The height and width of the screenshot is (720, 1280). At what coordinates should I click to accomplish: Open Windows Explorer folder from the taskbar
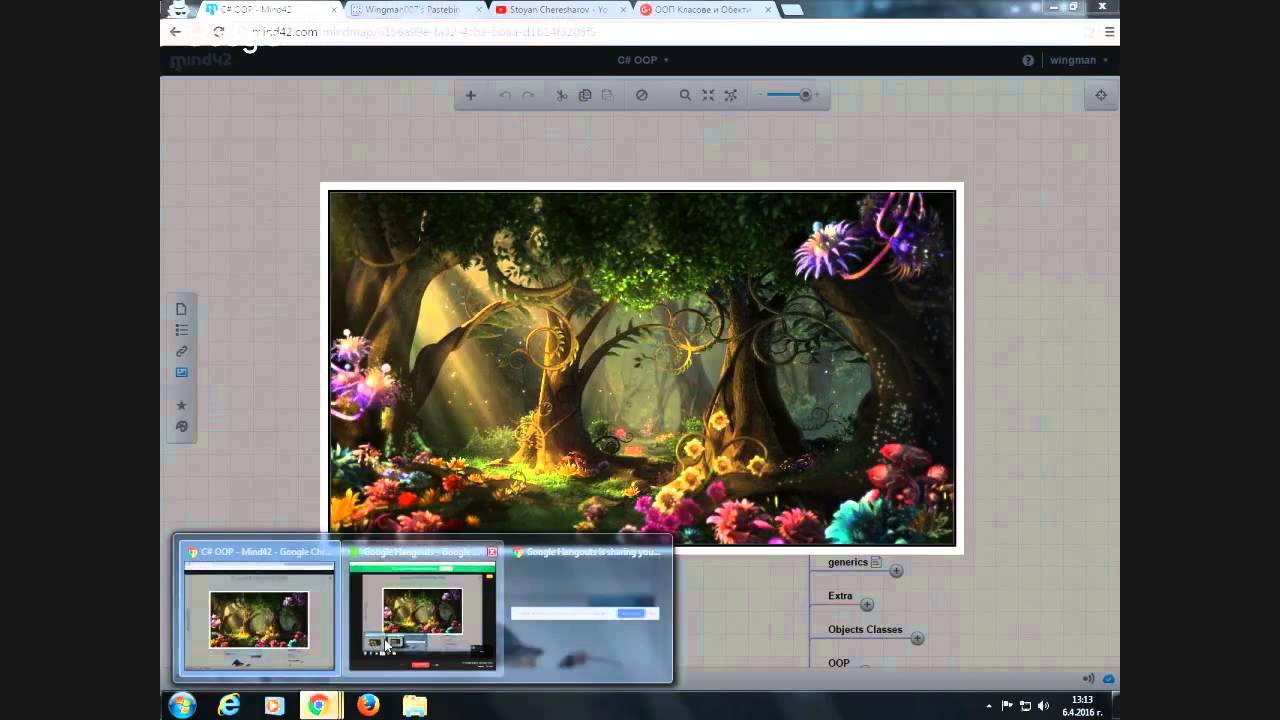(x=414, y=705)
